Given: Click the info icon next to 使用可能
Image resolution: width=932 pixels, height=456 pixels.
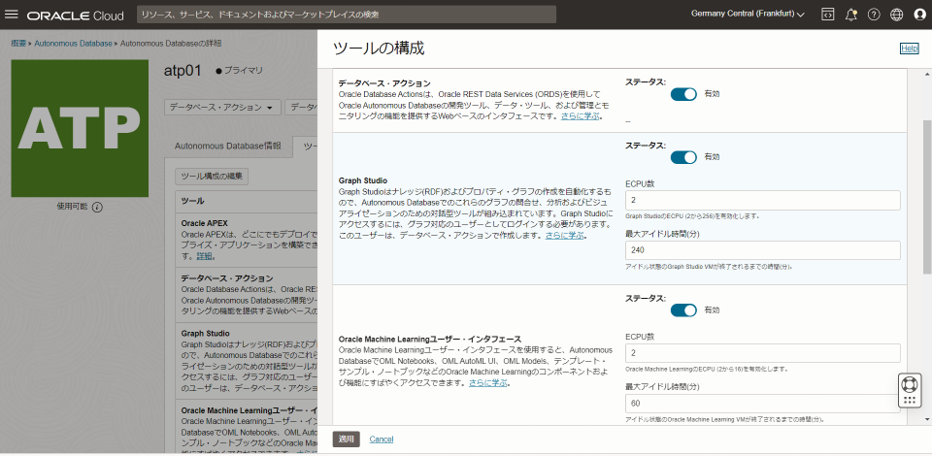Looking at the screenshot, I should (x=98, y=207).
